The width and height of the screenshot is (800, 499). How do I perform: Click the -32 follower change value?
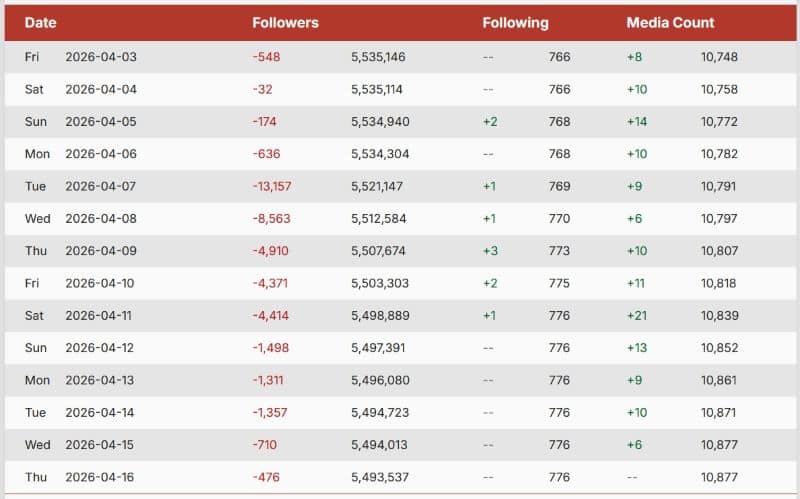pyautogui.click(x=263, y=89)
